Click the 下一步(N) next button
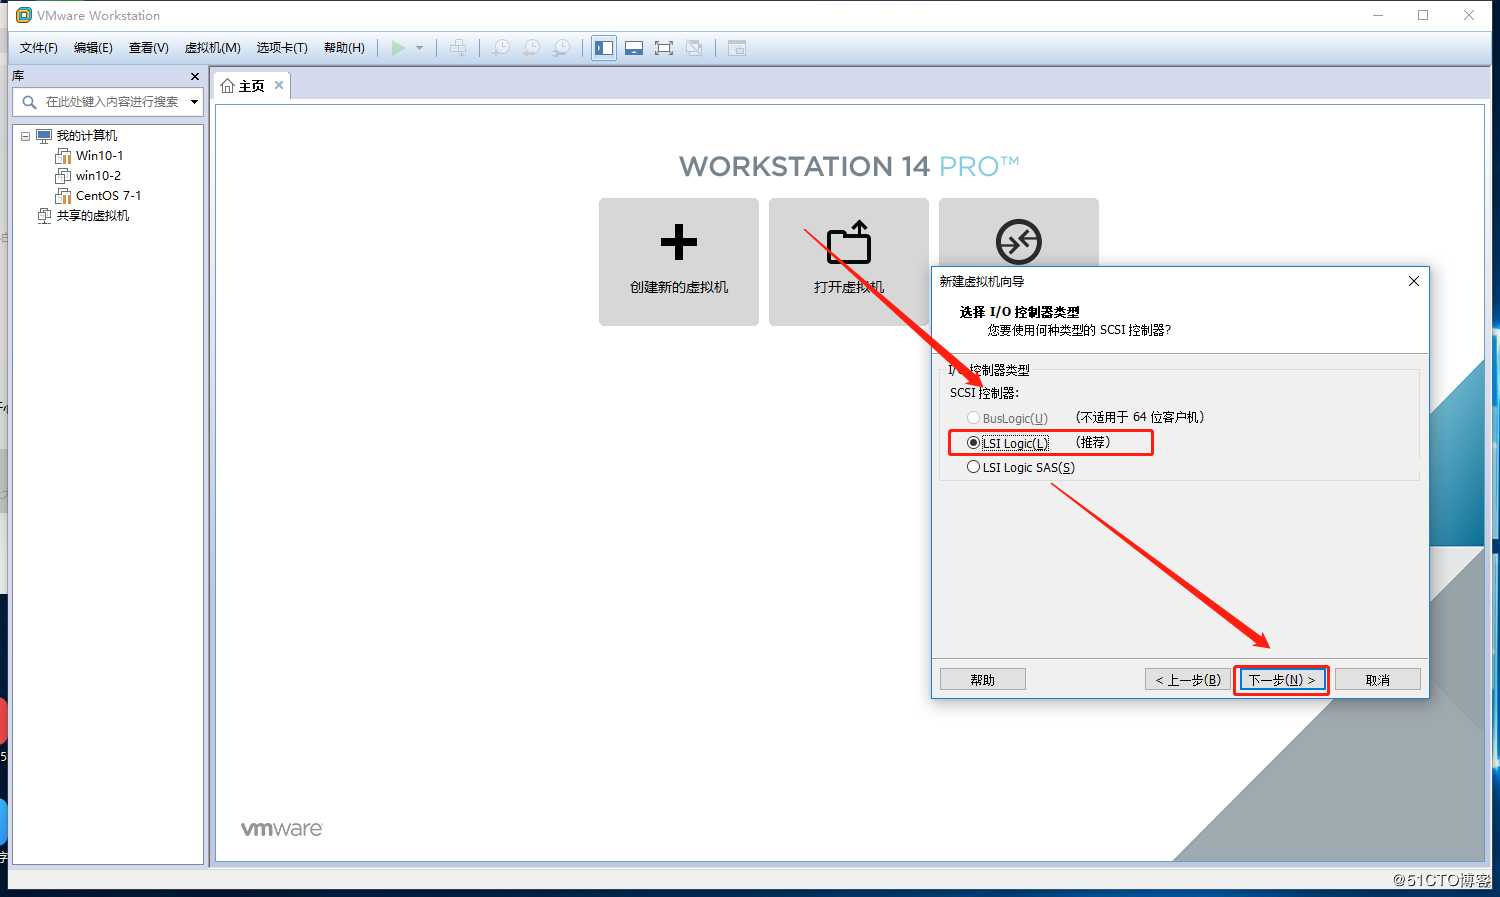Viewport: 1500px width, 897px height. 1281,680
